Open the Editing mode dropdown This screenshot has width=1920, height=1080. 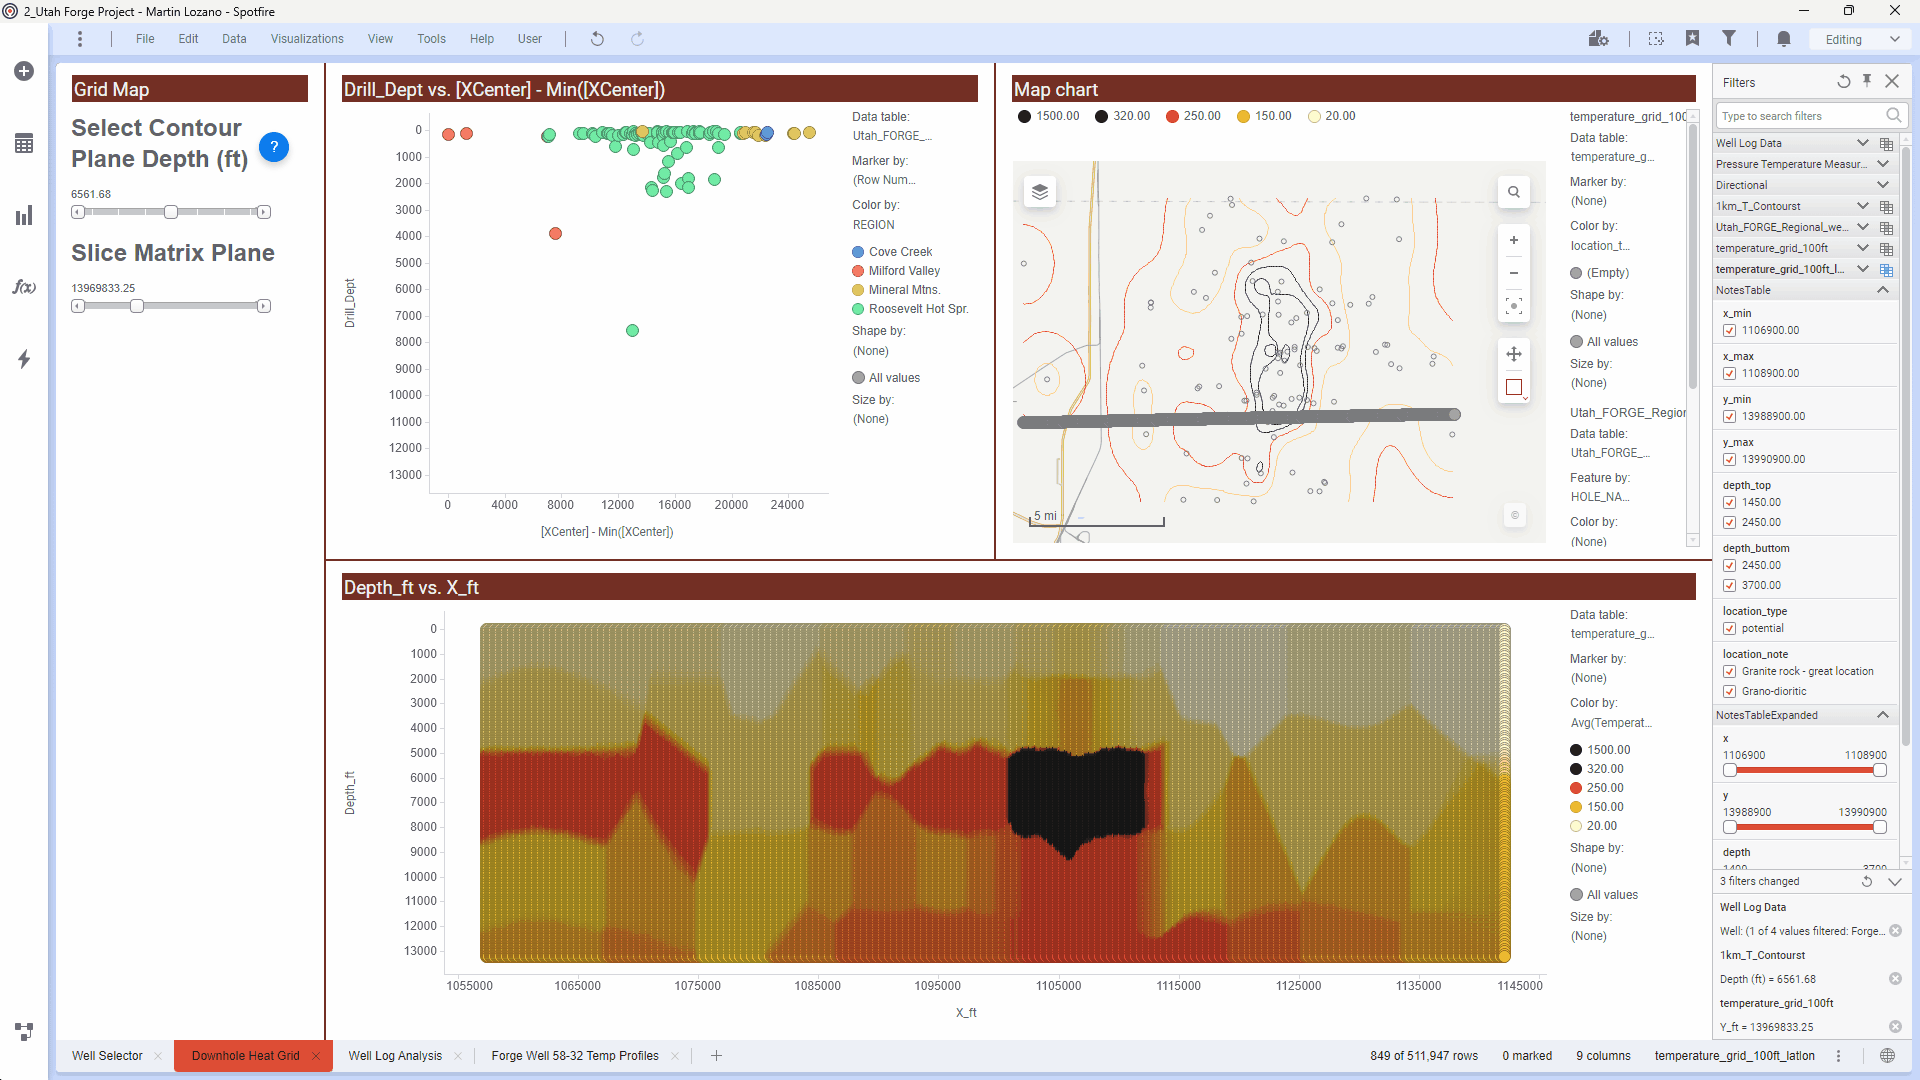(1858, 38)
